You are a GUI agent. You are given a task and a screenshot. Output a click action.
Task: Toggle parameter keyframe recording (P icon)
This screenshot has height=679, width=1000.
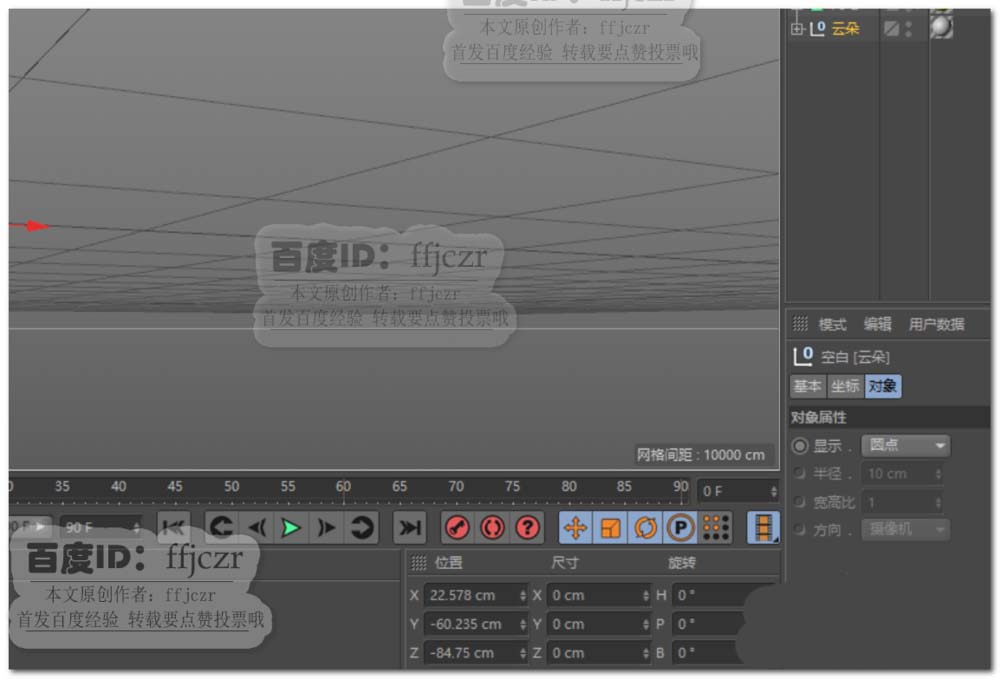680,528
